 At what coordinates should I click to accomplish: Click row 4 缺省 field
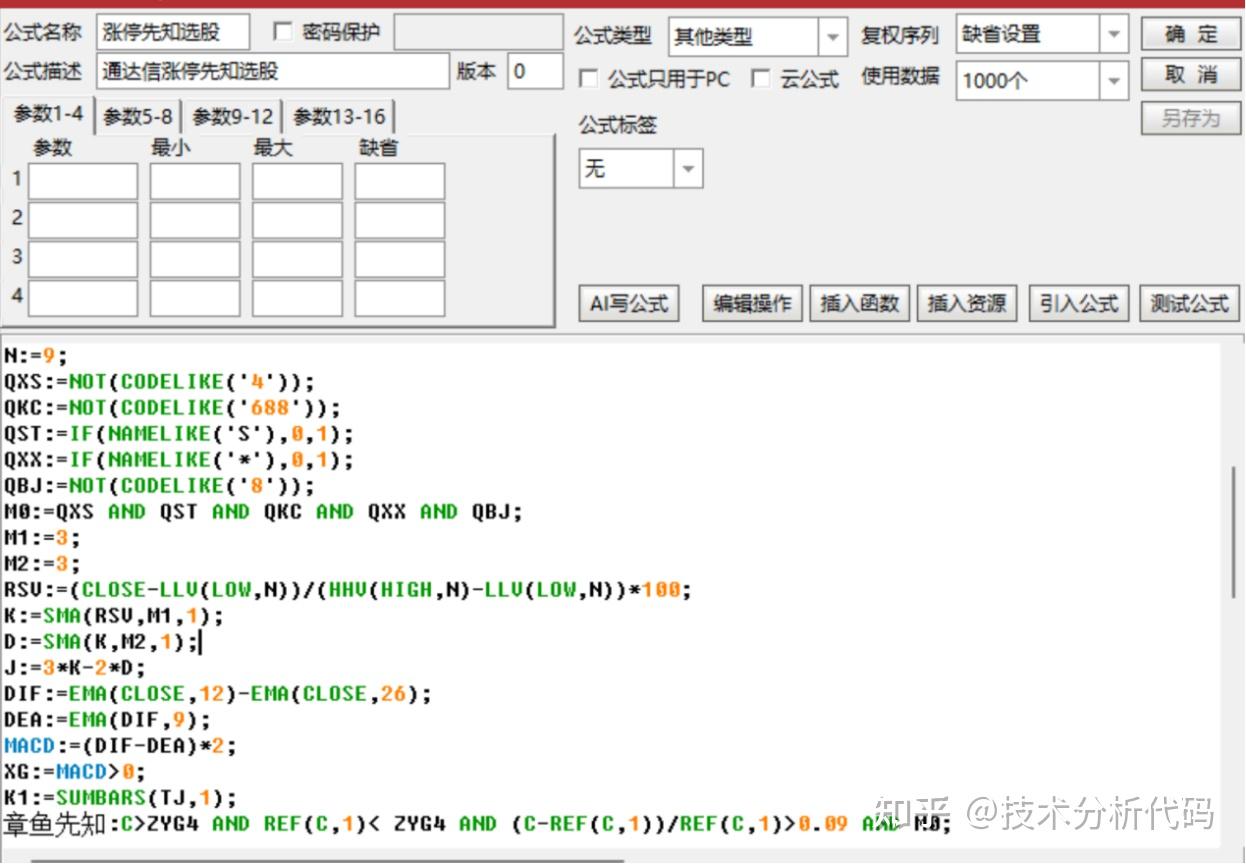coord(400,298)
